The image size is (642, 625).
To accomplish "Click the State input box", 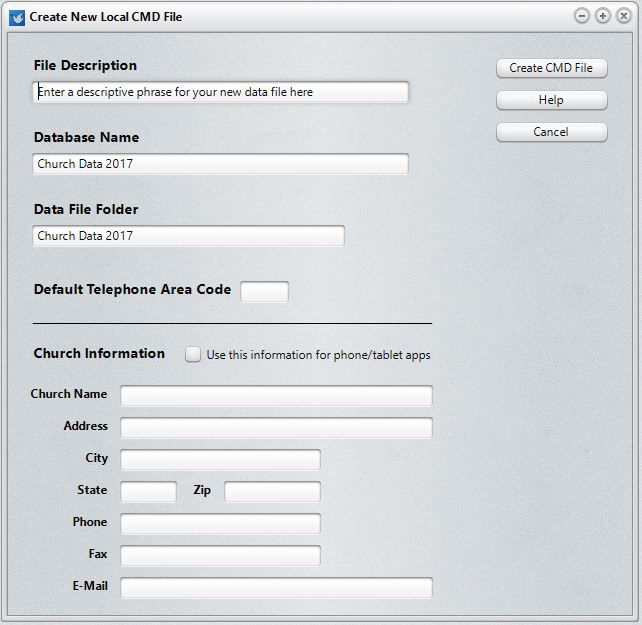I will tap(149, 491).
